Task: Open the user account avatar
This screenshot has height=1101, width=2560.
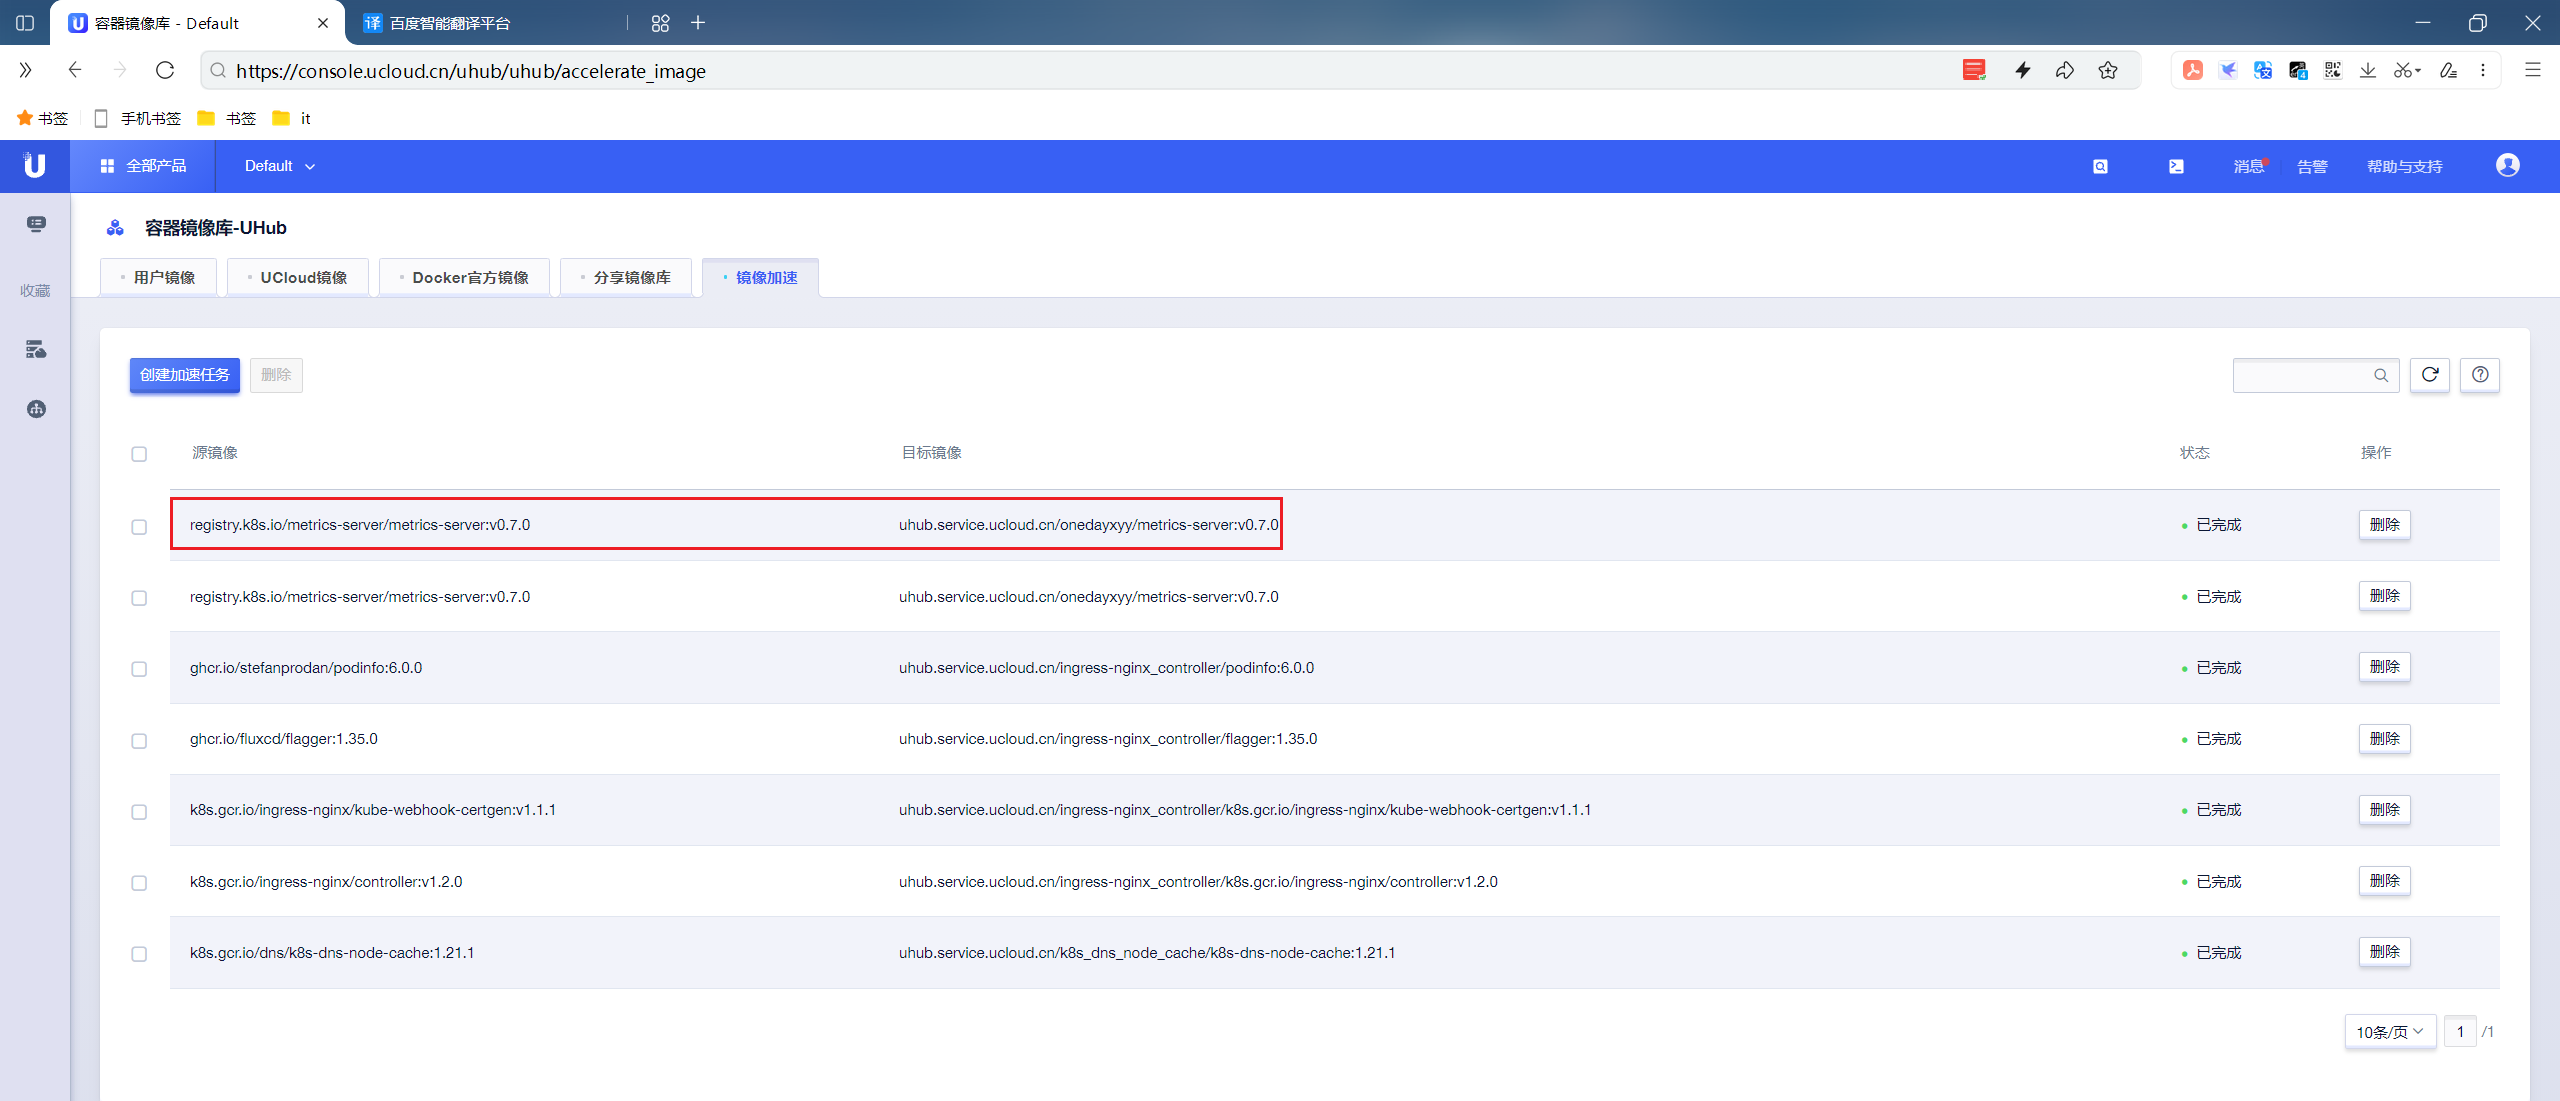Action: pos(2507,165)
